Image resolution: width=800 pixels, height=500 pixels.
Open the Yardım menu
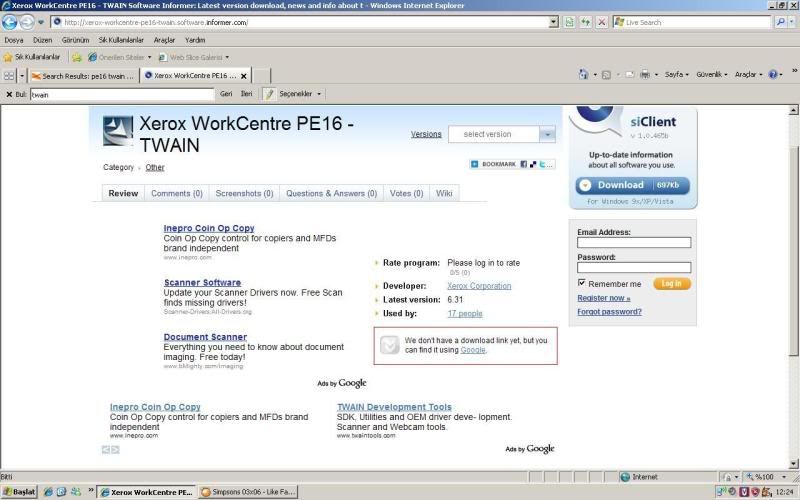coord(195,40)
